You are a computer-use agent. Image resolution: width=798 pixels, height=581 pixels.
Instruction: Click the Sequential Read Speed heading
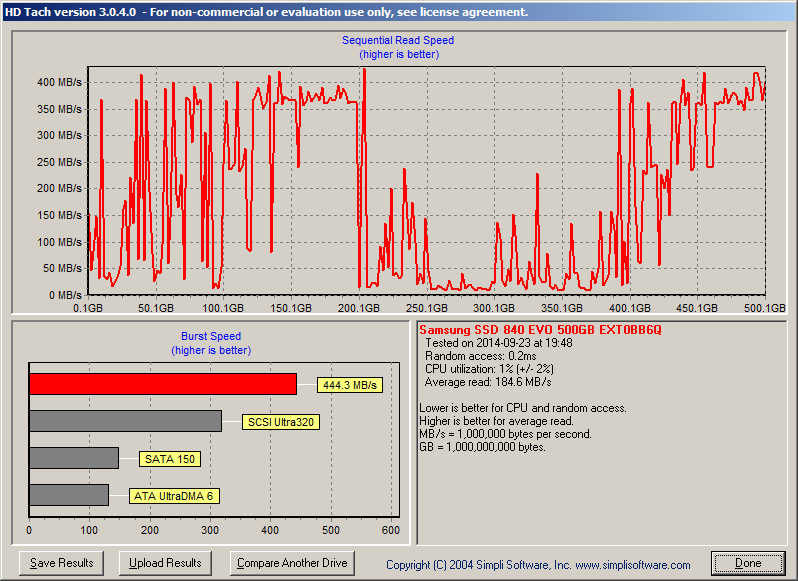click(x=398, y=40)
